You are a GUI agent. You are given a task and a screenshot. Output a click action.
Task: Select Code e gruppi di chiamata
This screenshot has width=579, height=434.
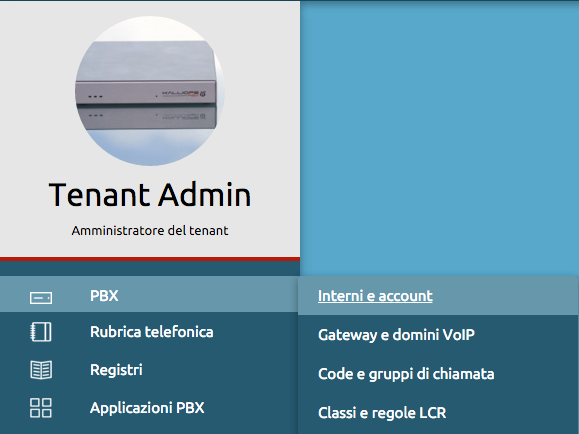click(406, 374)
